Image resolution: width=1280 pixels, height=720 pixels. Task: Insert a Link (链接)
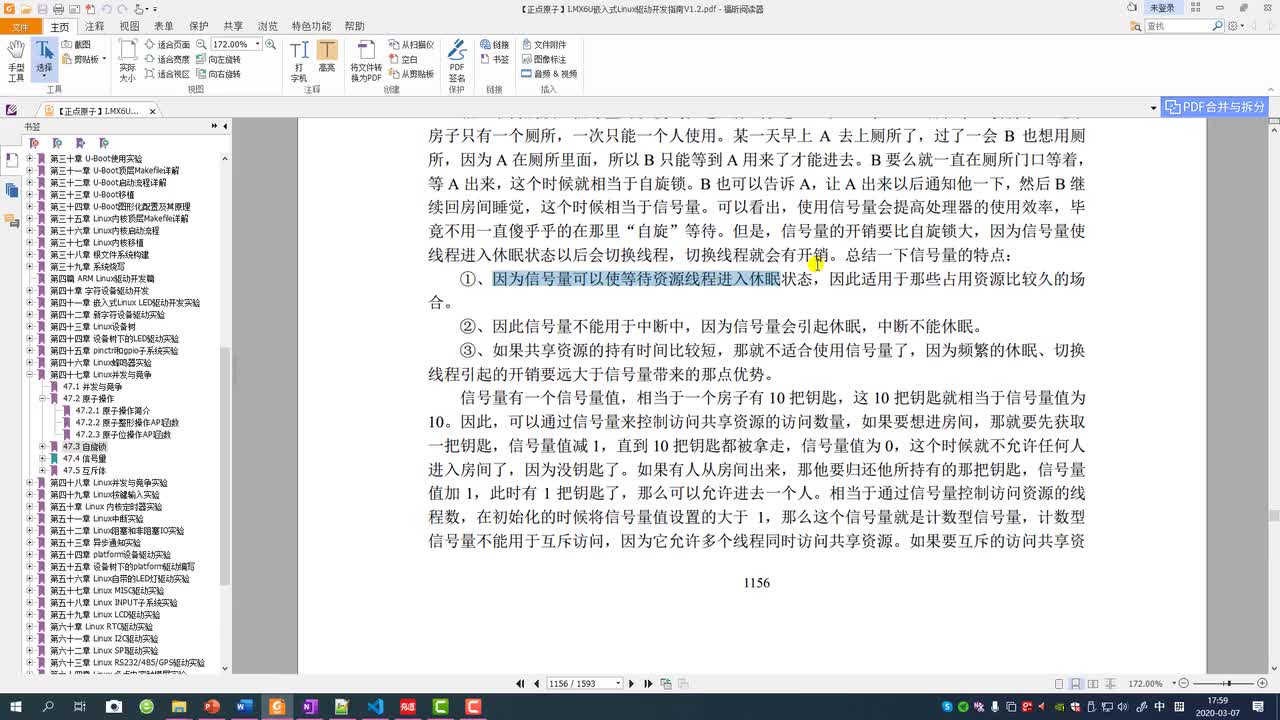[494, 45]
